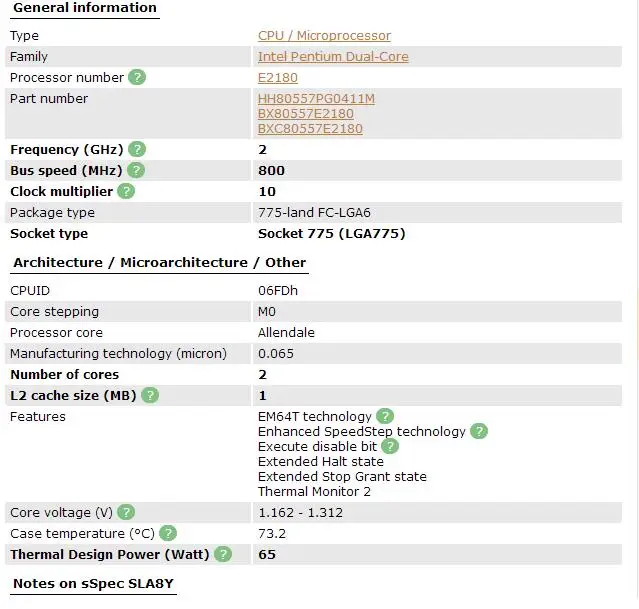Click help icon beside Case temperature
This screenshot has height=609, width=639.
pos(168,533)
